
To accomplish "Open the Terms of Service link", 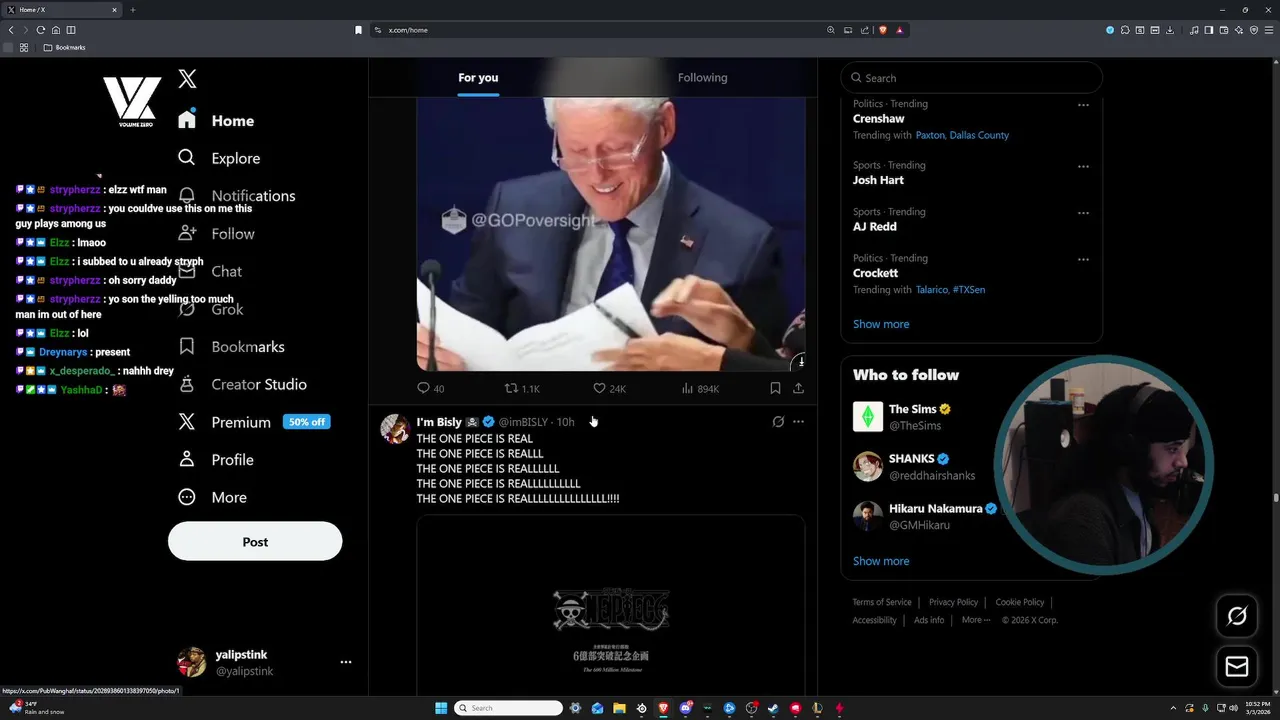I will (x=882, y=602).
